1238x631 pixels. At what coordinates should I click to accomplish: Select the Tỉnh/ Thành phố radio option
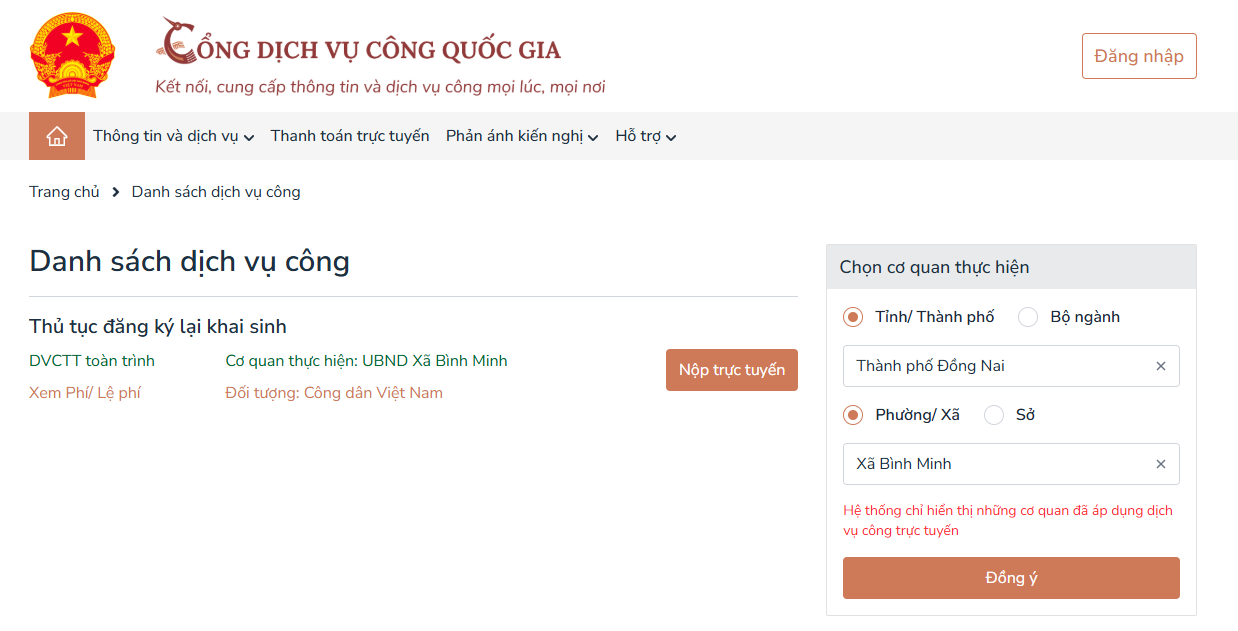click(x=853, y=317)
